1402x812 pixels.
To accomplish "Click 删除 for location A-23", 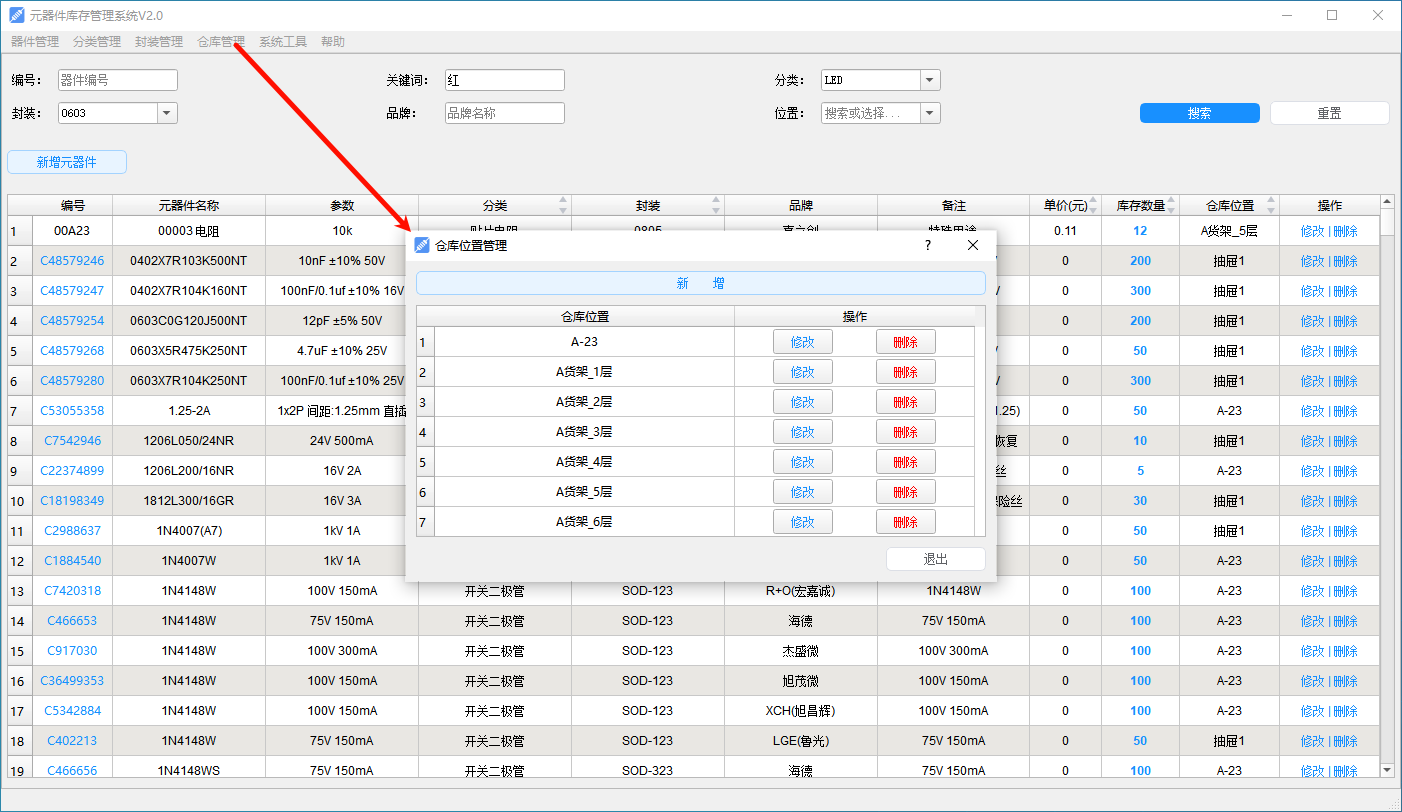I will [906, 342].
